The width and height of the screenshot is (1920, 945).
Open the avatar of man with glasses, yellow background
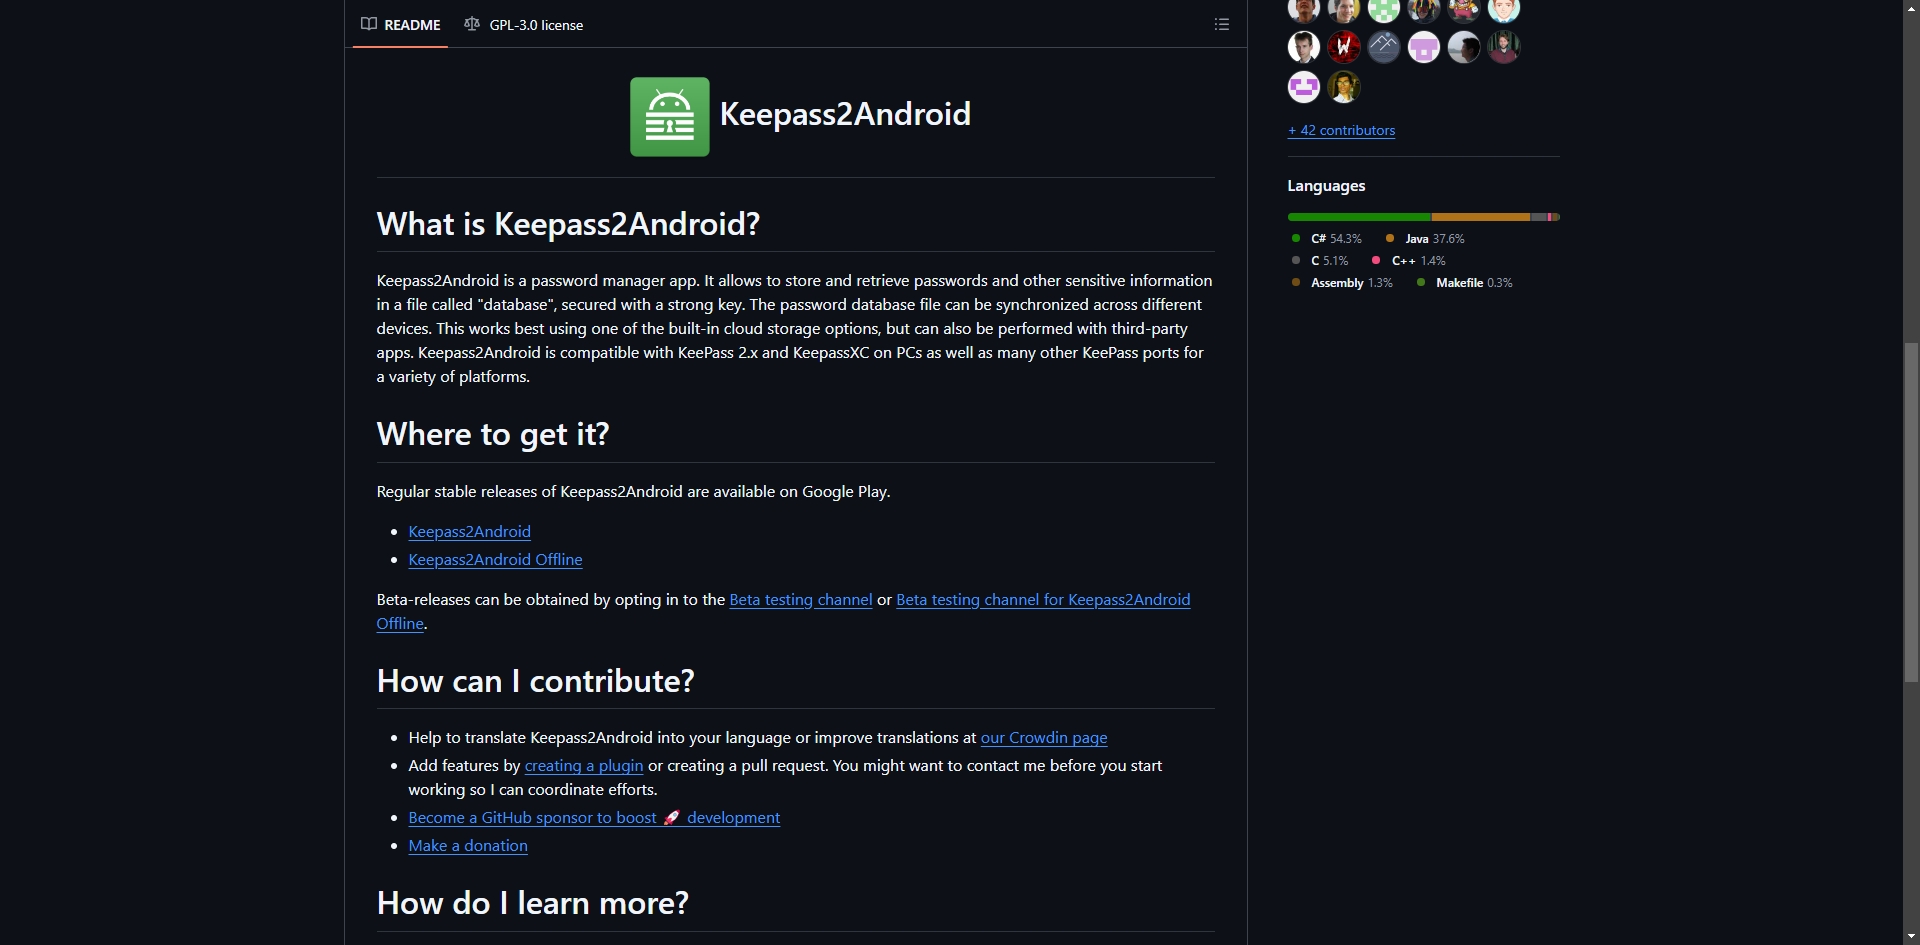[1343, 87]
